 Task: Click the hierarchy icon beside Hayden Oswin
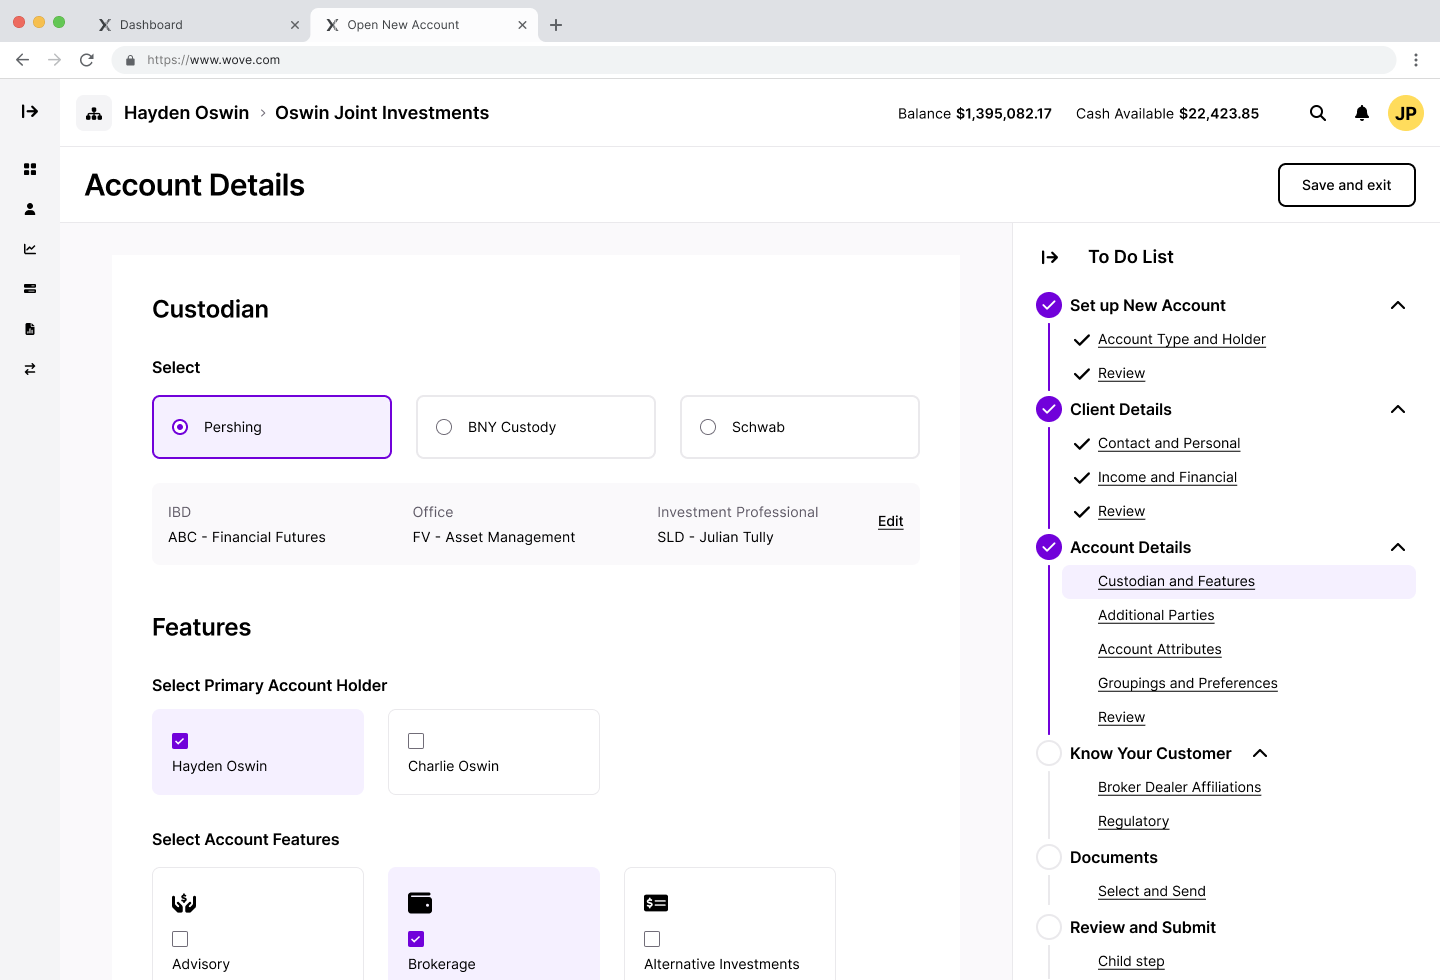(94, 113)
